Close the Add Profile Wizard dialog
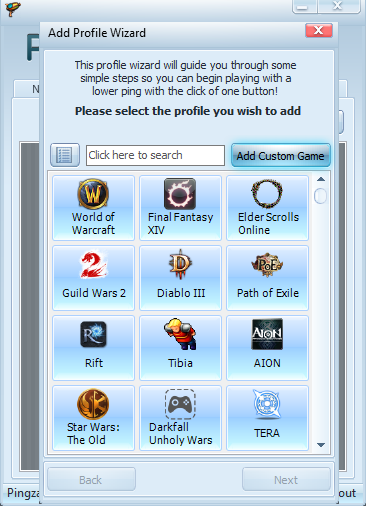The width and height of the screenshot is (366, 506). tap(319, 31)
